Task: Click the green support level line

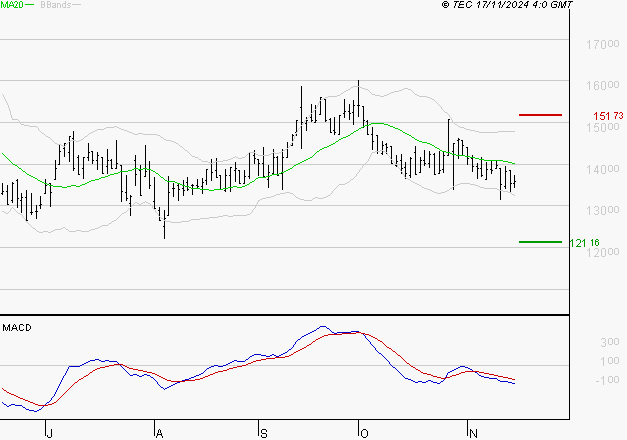Action: [x=540, y=242]
